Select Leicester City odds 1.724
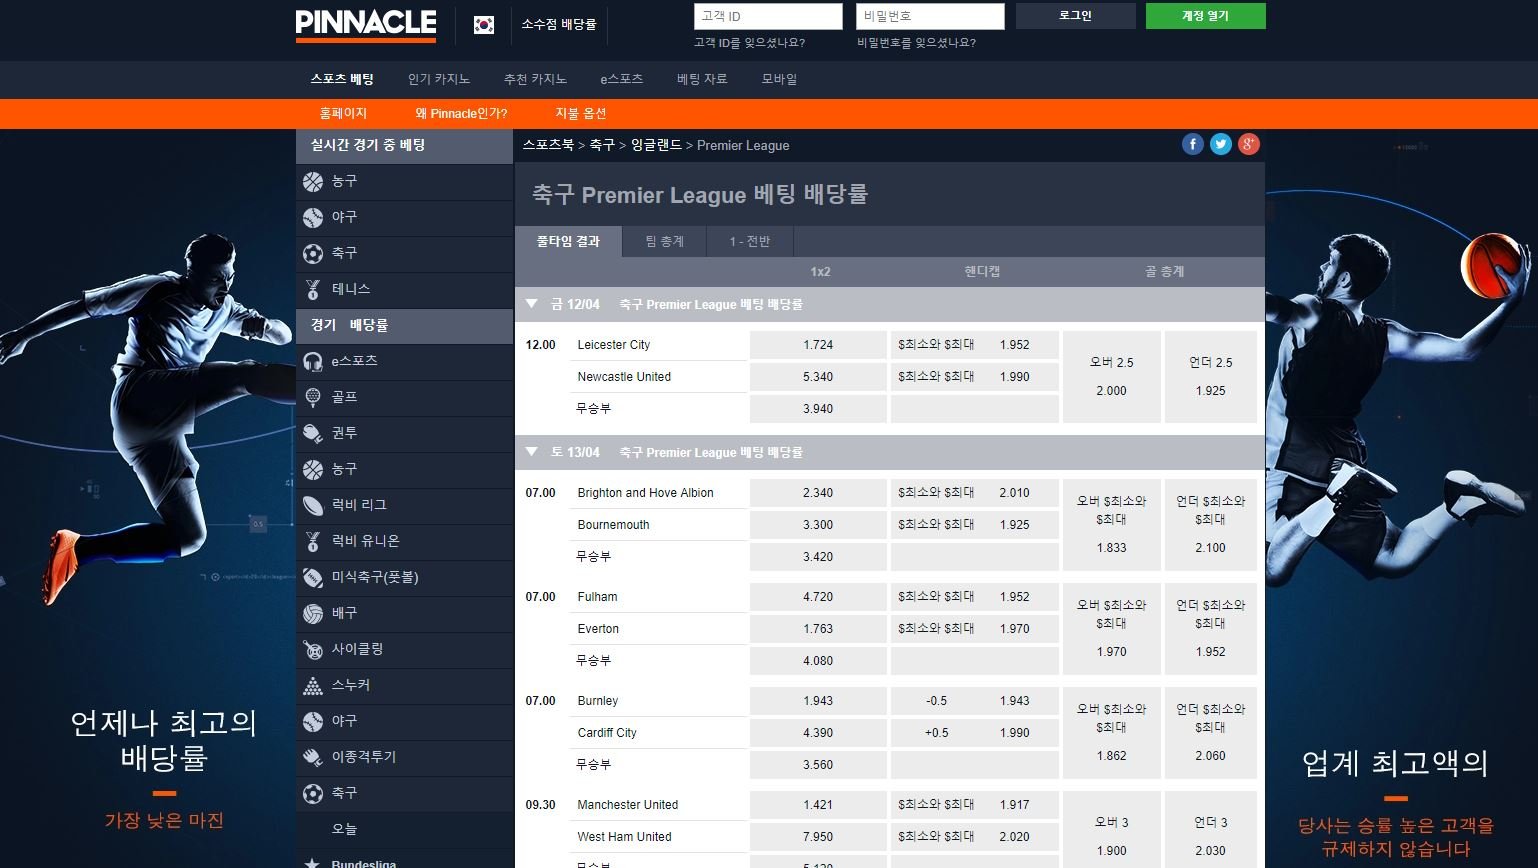 [x=818, y=345]
